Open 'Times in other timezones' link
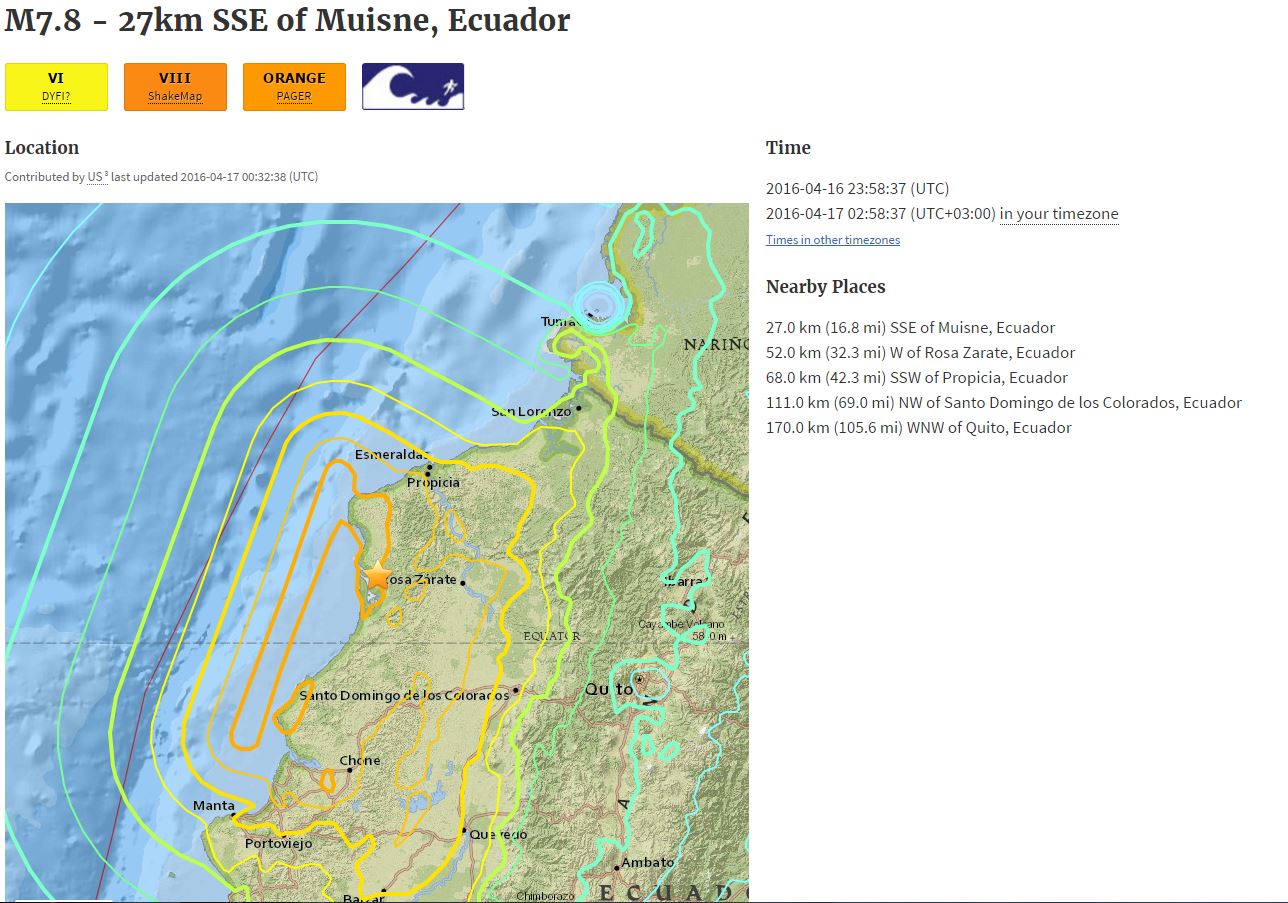Viewport: 1288px width, 903px height. (832, 240)
